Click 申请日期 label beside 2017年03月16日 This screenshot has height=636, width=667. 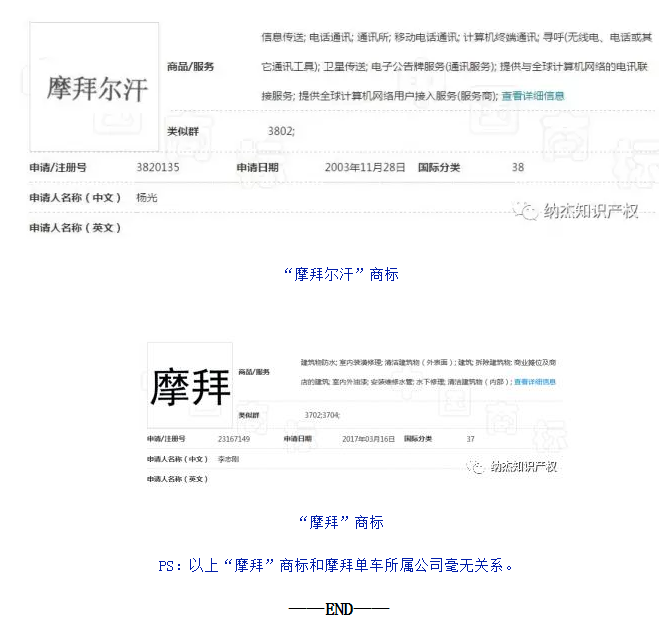[298, 439]
